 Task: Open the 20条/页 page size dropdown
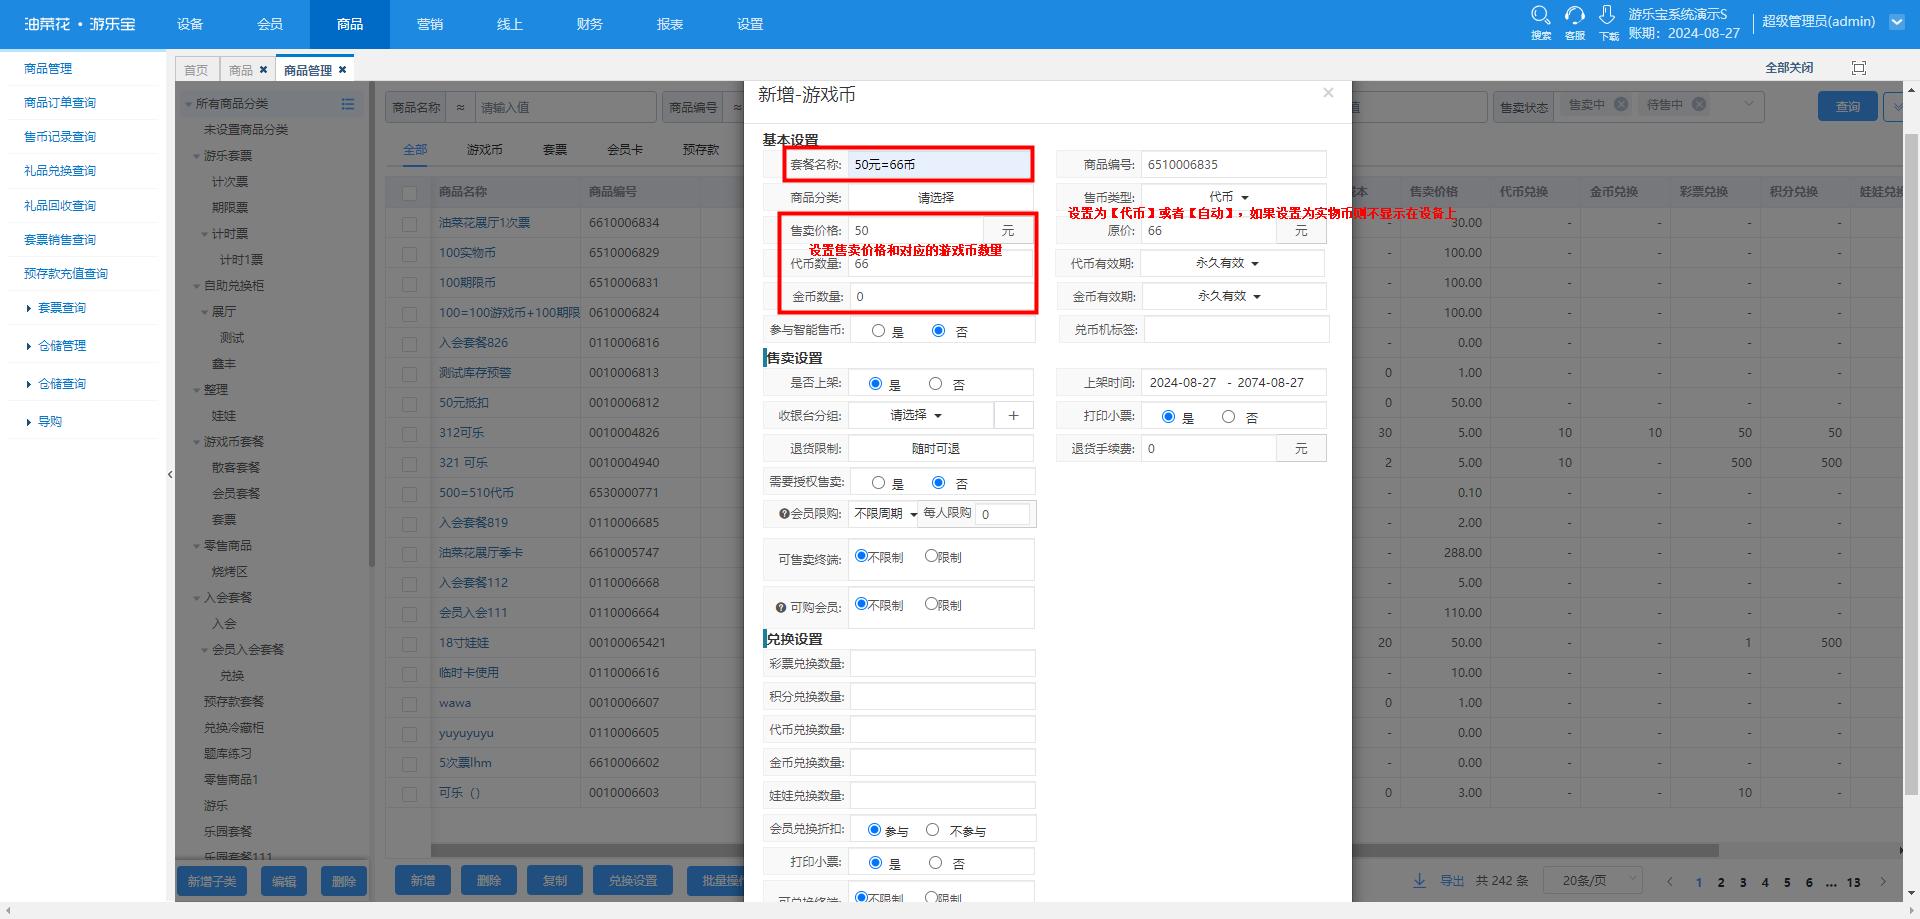[x=1592, y=881]
